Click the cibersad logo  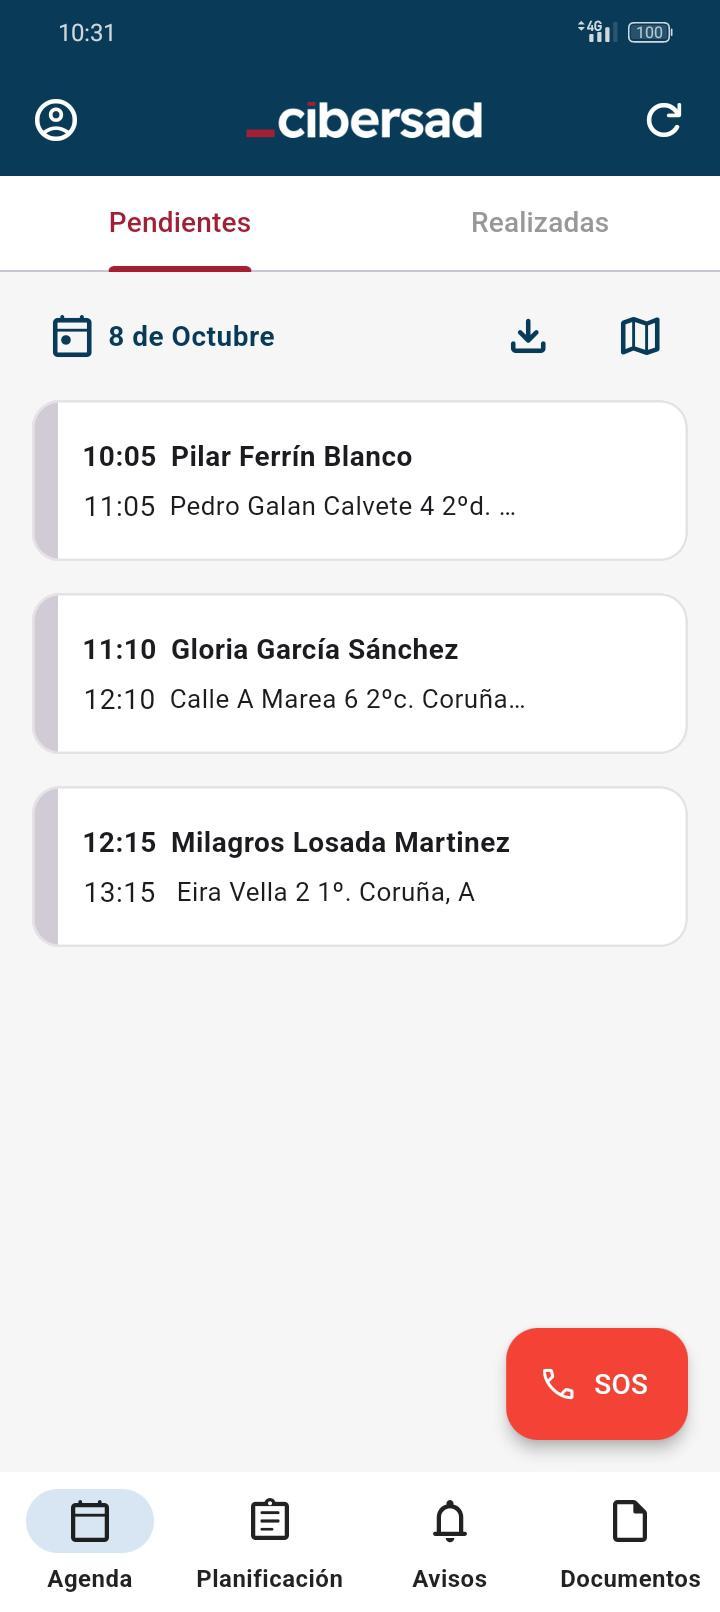tap(364, 120)
